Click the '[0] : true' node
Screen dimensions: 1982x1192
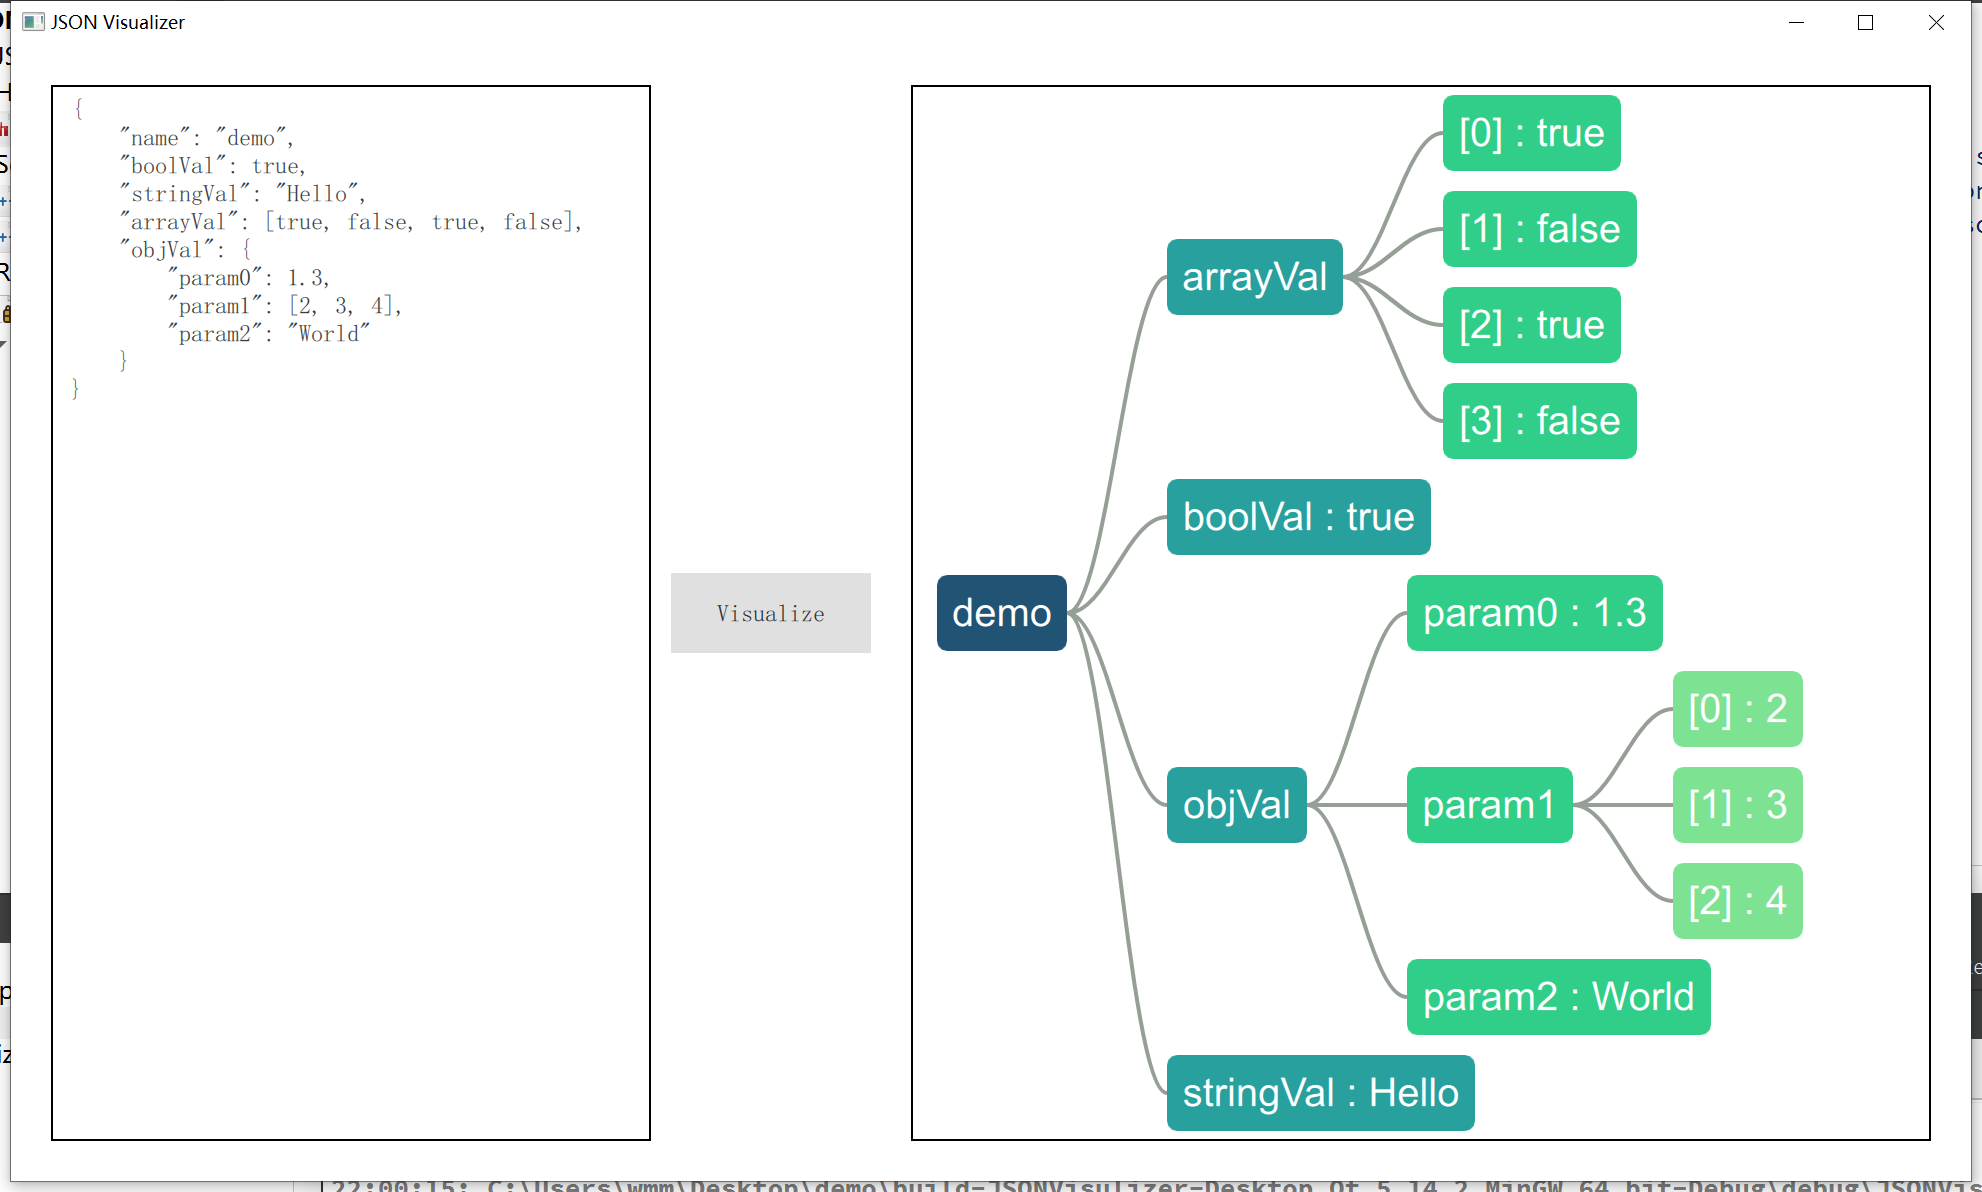(1531, 133)
